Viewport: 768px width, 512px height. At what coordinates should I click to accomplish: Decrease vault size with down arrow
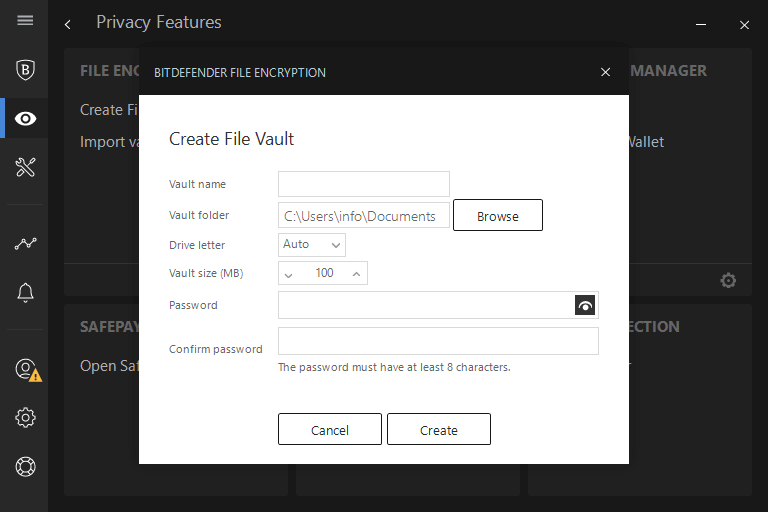(289, 273)
